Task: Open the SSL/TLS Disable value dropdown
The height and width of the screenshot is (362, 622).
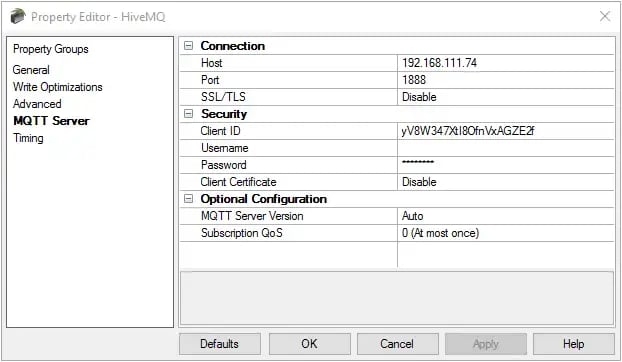Action: 505,97
